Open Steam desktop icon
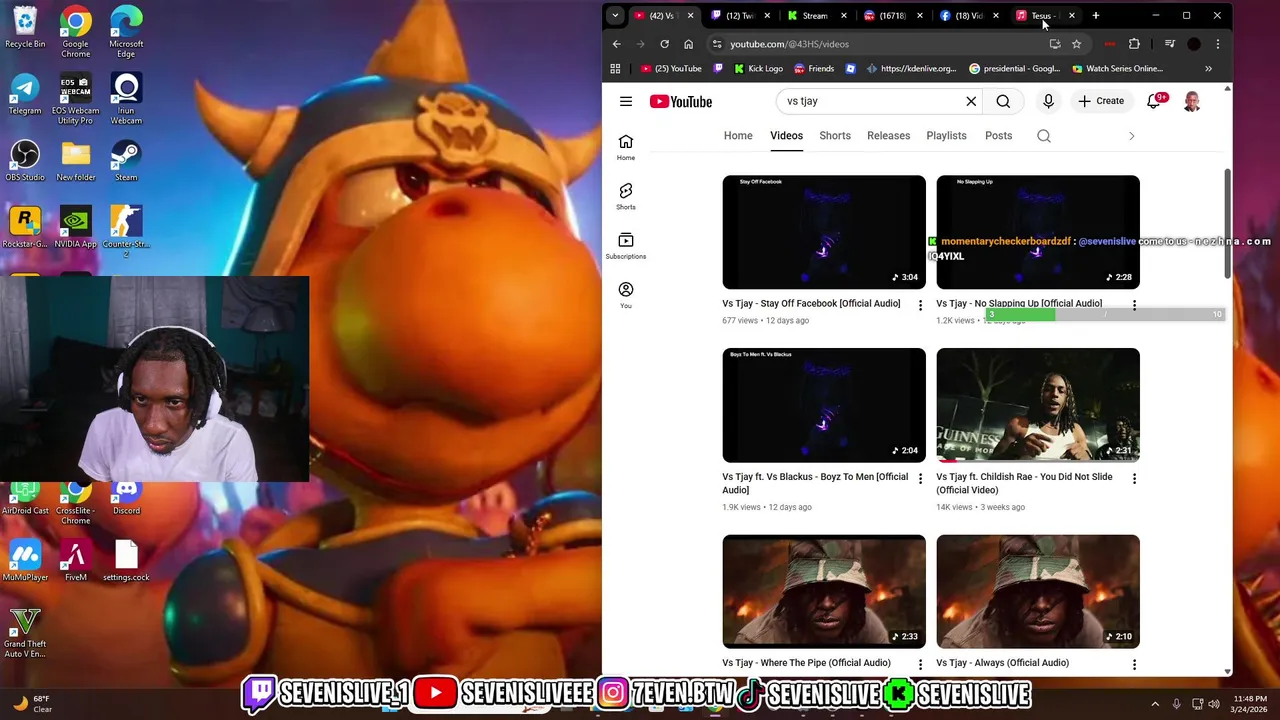This screenshot has height=720, width=1280. [126, 160]
